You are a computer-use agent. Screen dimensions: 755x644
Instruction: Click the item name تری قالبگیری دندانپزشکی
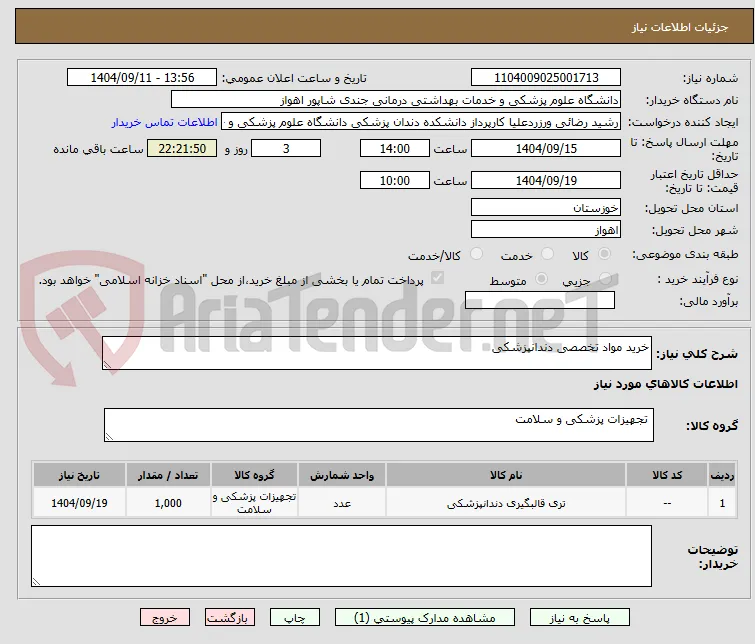(x=506, y=503)
